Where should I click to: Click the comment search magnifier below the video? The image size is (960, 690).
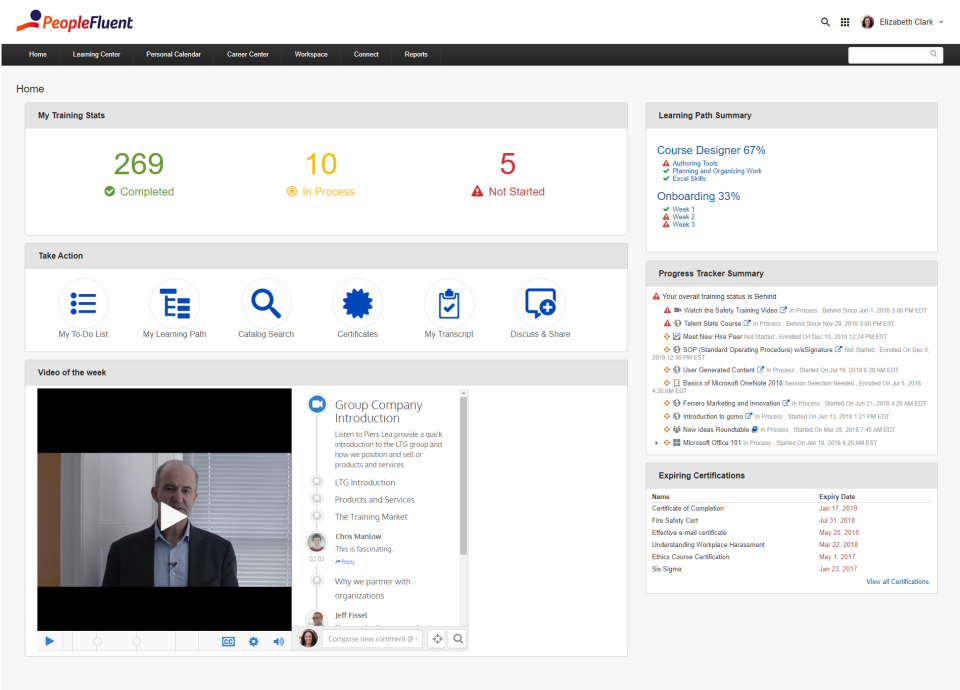click(459, 639)
